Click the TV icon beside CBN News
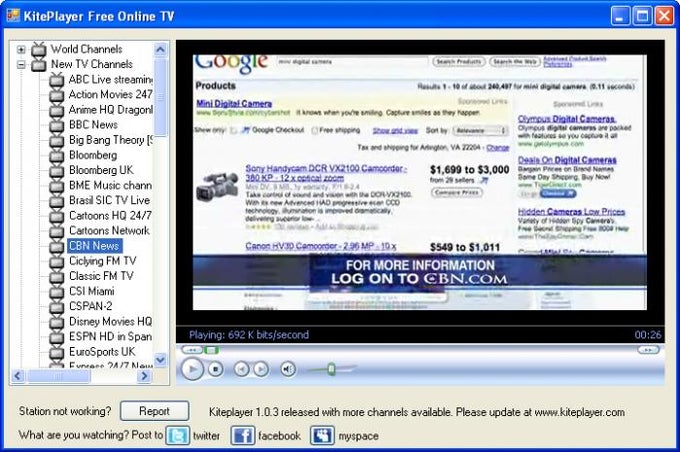This screenshot has width=680, height=452. (56, 247)
